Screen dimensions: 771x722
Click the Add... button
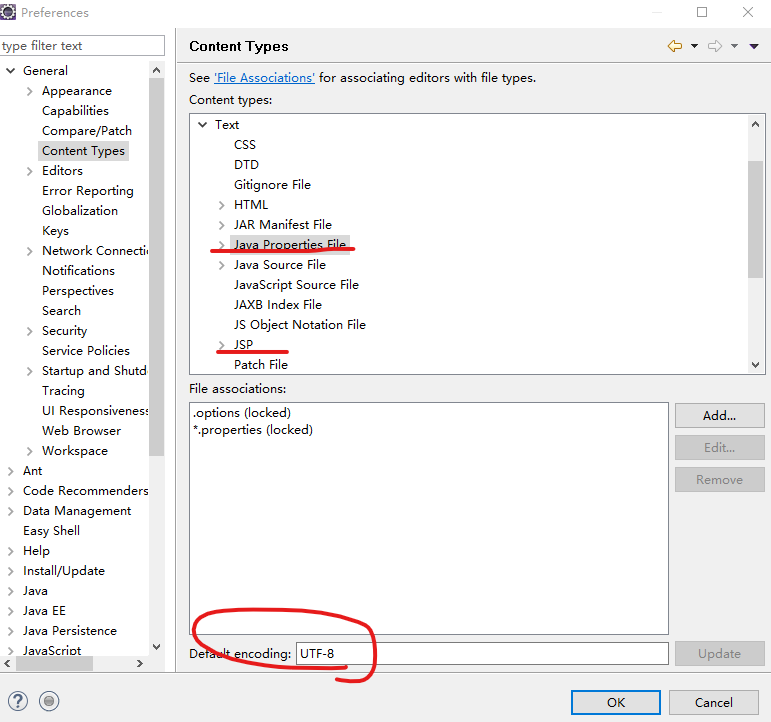click(x=719, y=415)
